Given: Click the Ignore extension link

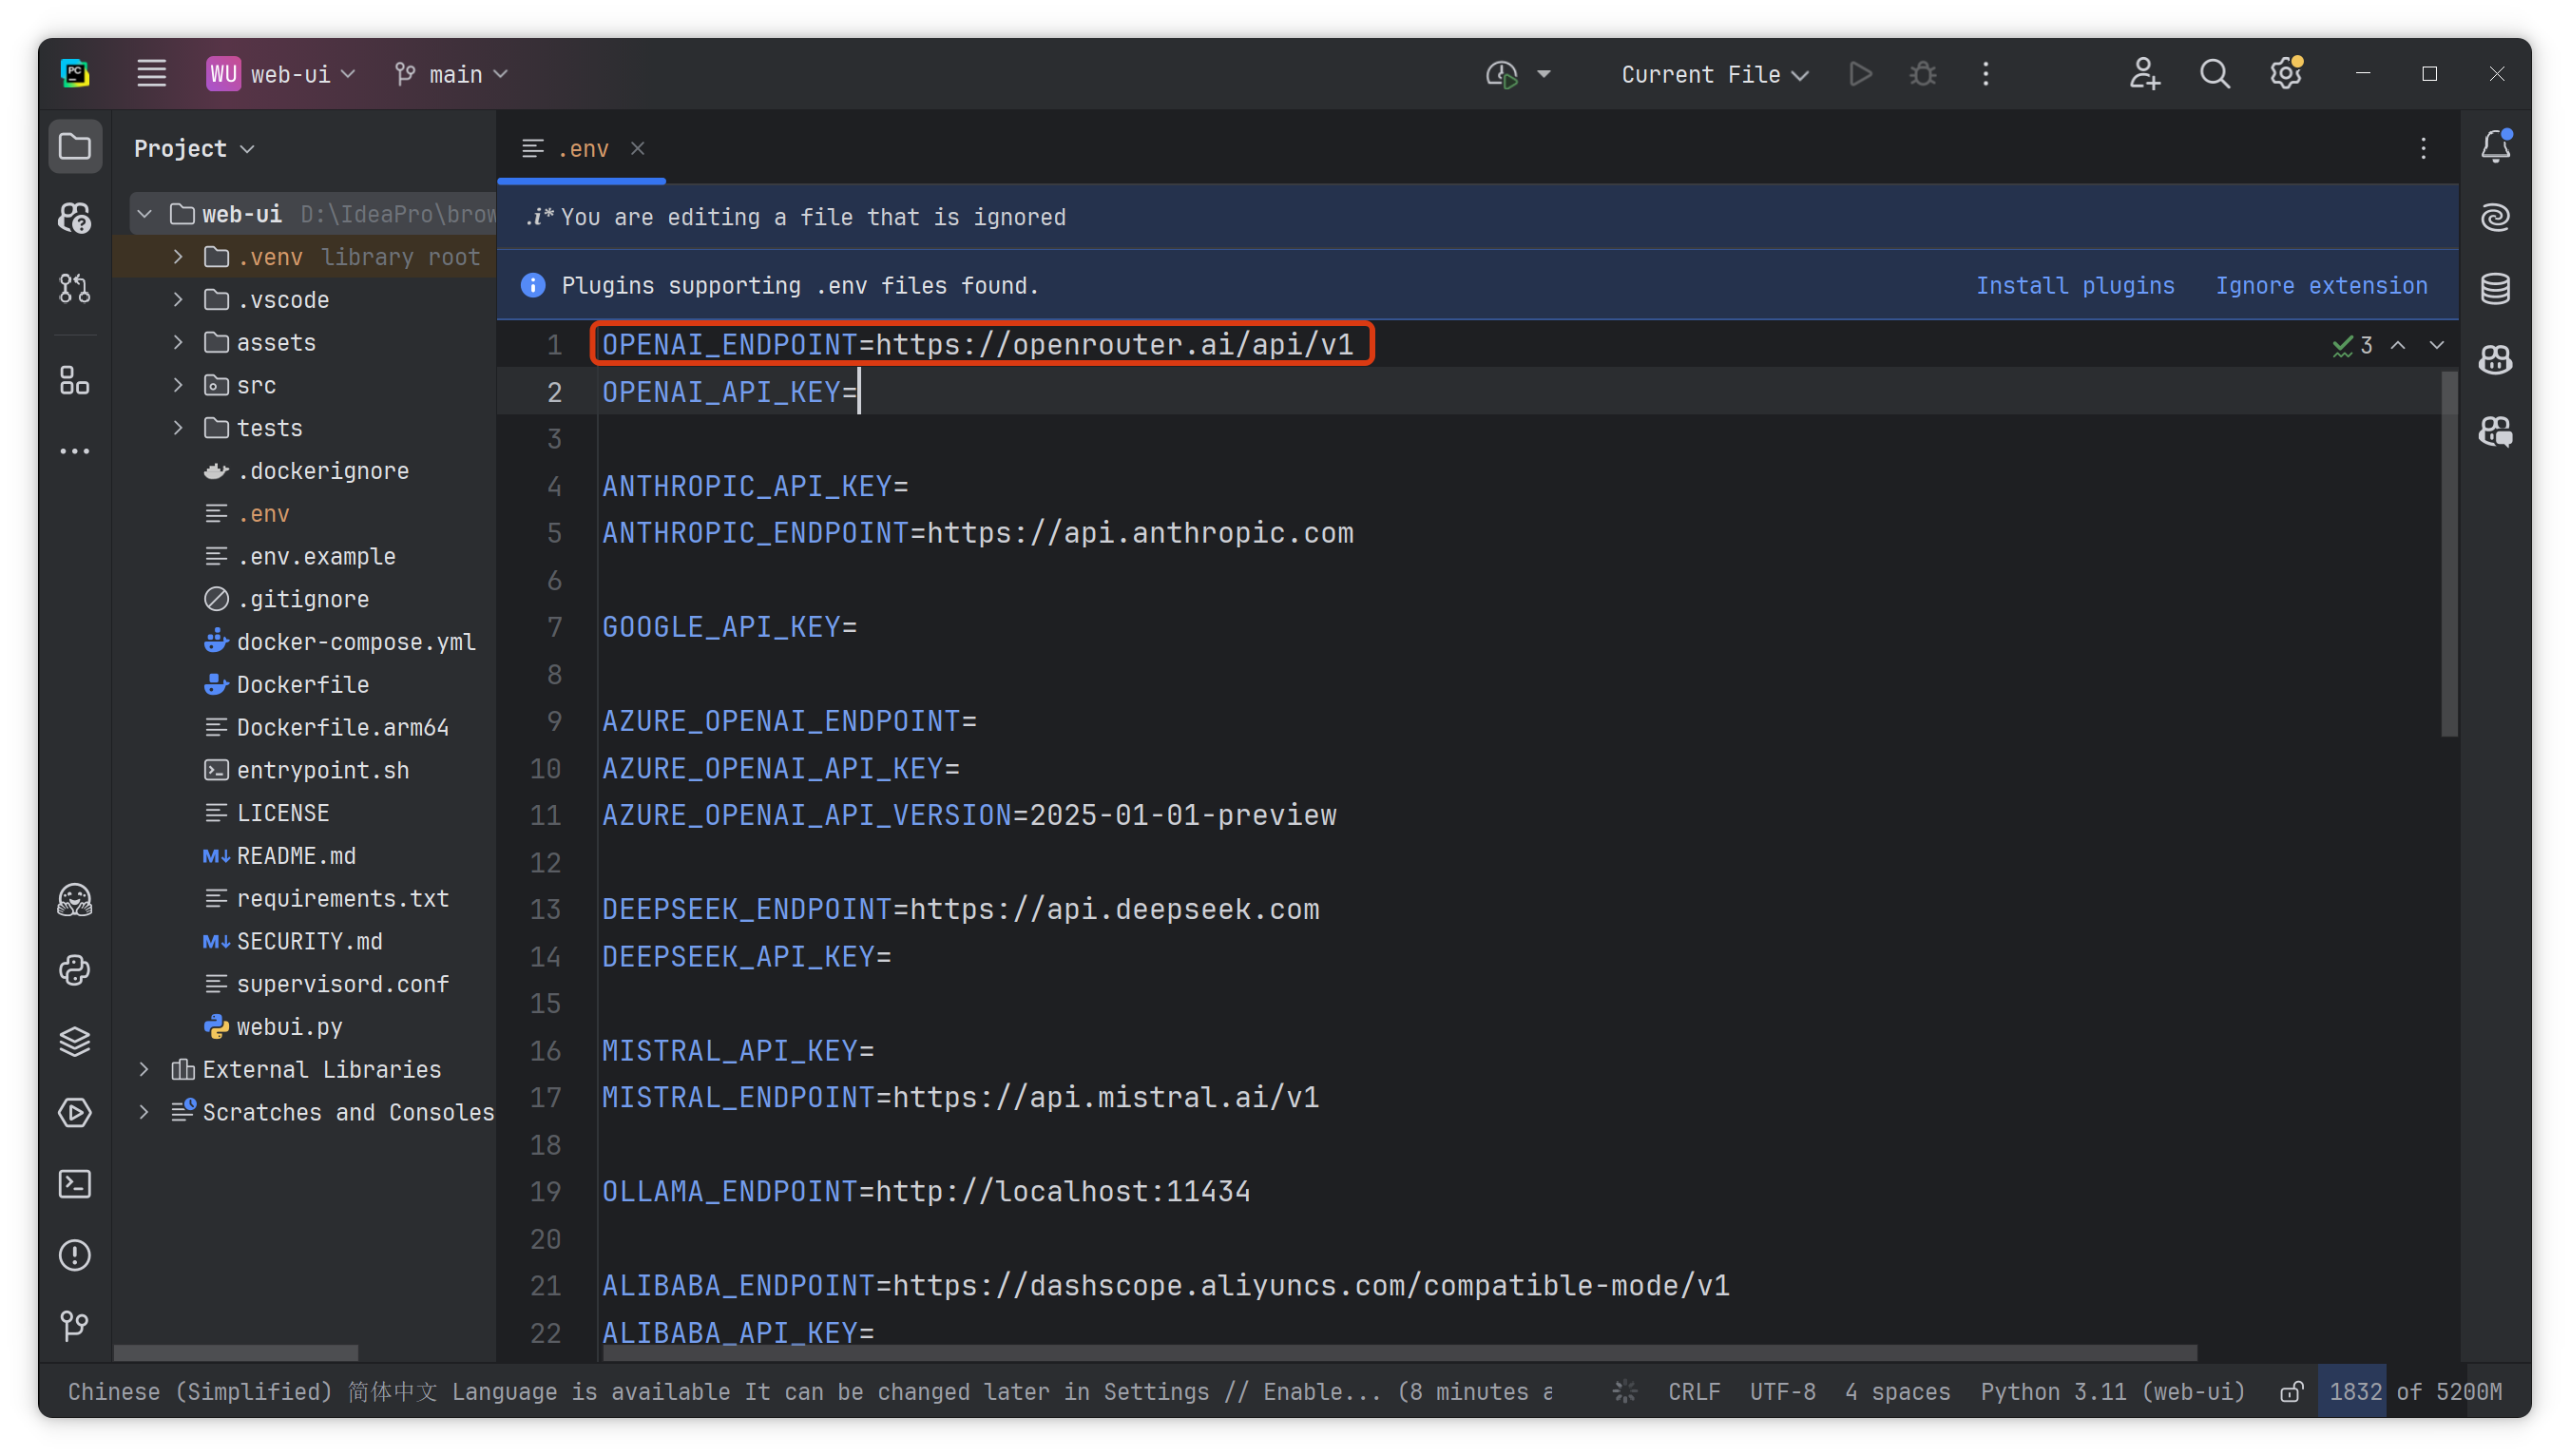Looking at the screenshot, I should click(2320, 286).
